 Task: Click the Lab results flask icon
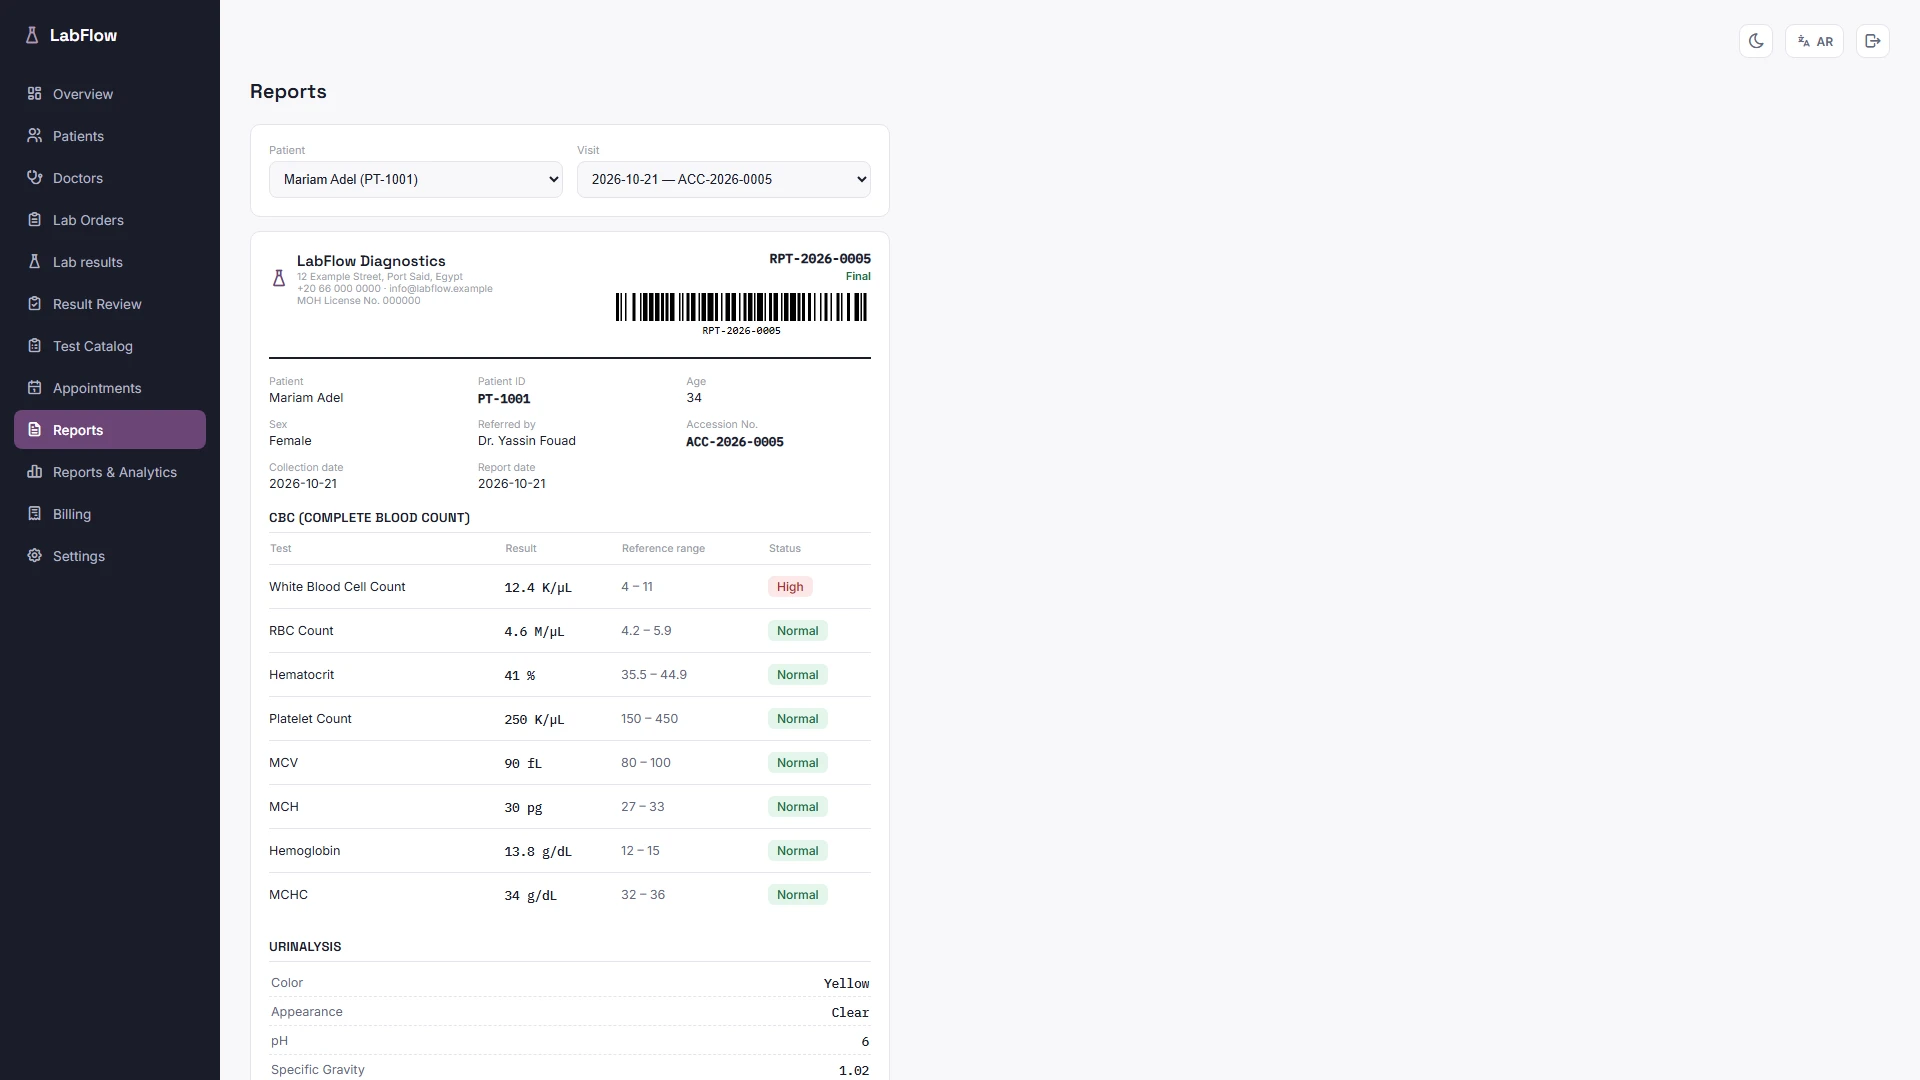point(34,261)
